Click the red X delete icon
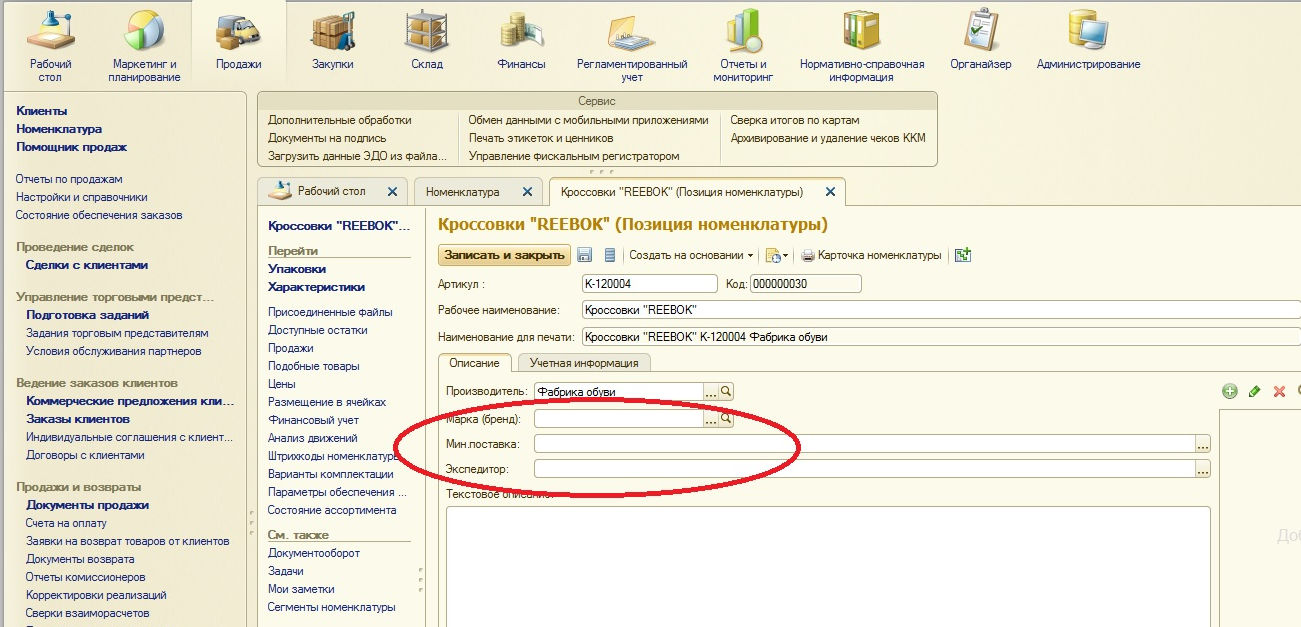The width and height of the screenshot is (1301, 627). coord(1279,391)
